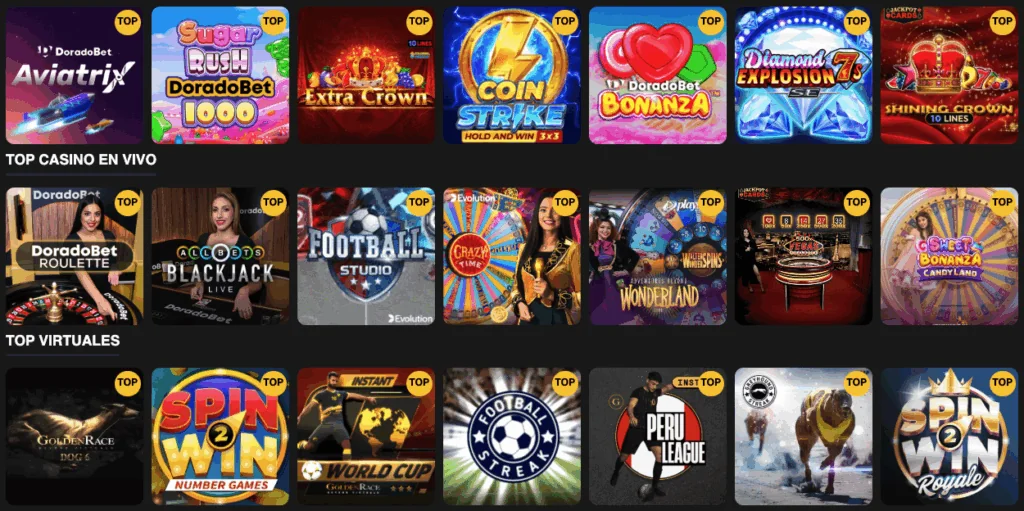Screen dimensions: 1024x511
Task: Open the Extra Crown slot
Action: [366, 75]
